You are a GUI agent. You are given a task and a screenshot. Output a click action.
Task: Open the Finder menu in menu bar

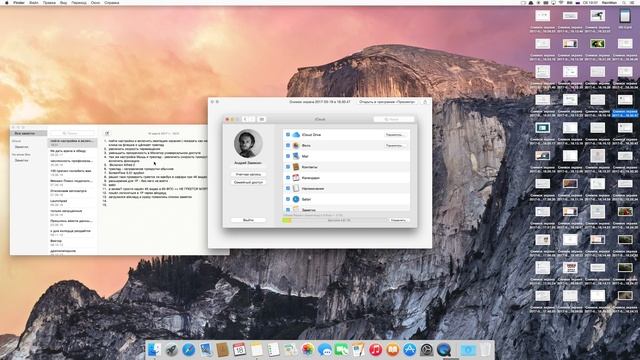(x=19, y=2)
